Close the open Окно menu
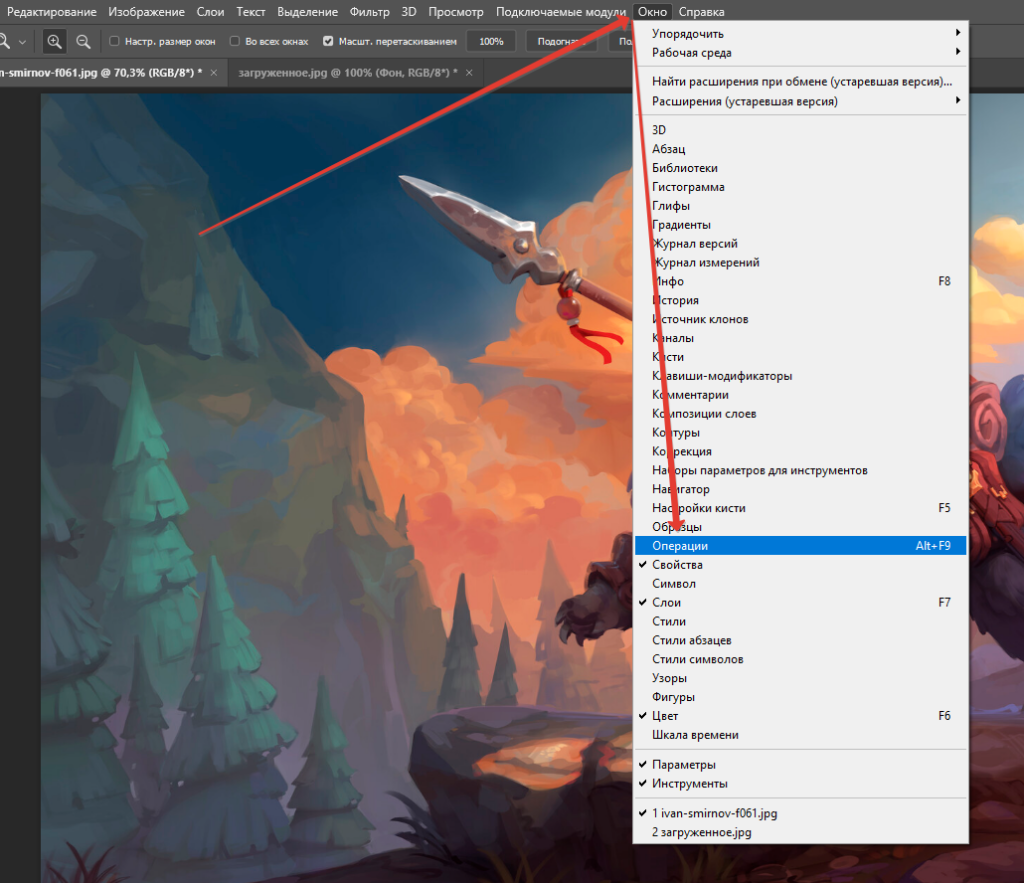1024x883 pixels. (x=652, y=12)
